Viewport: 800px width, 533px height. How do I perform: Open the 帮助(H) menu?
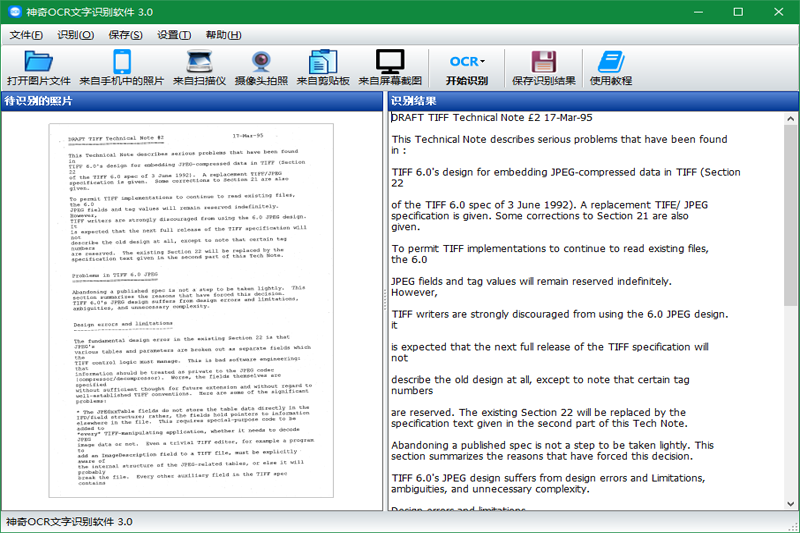coord(223,35)
